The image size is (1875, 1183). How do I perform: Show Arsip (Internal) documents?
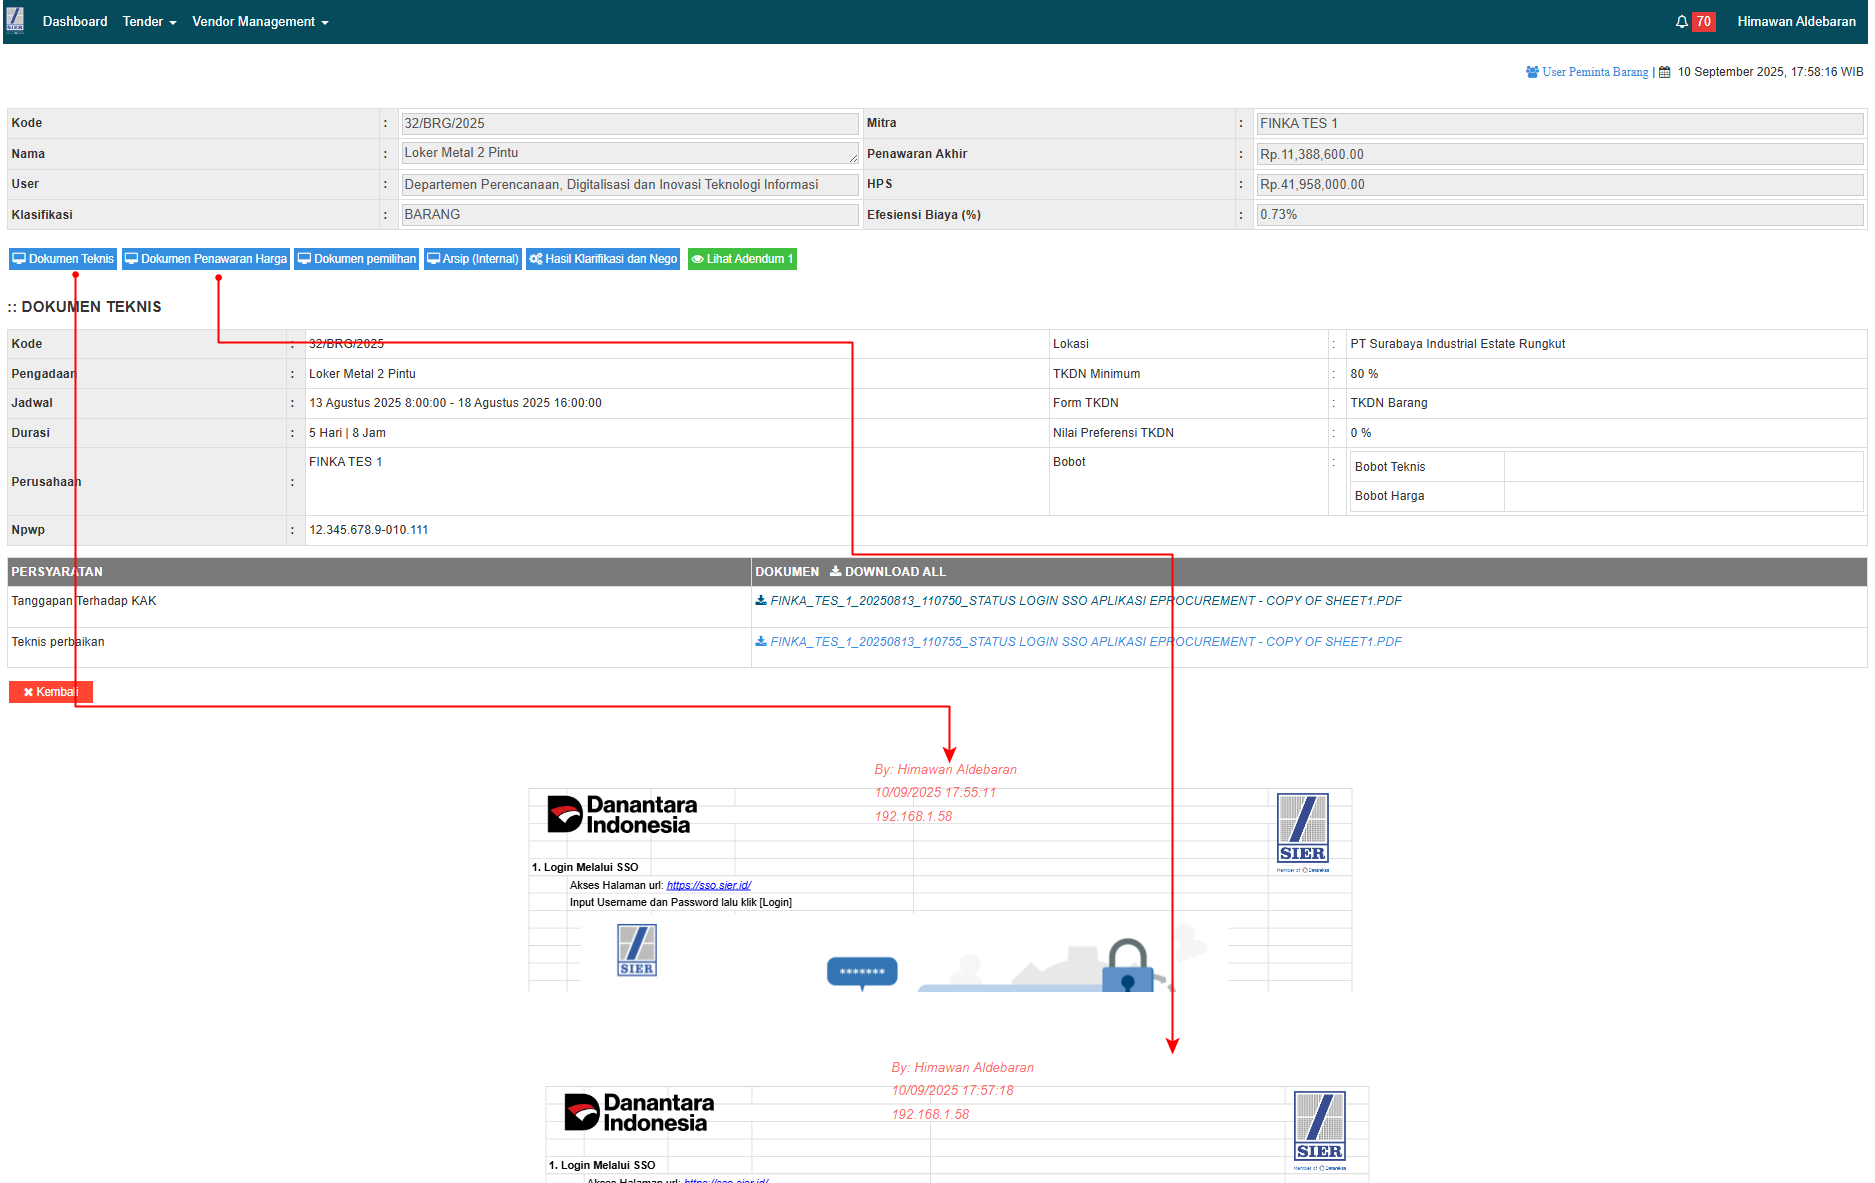point(472,259)
